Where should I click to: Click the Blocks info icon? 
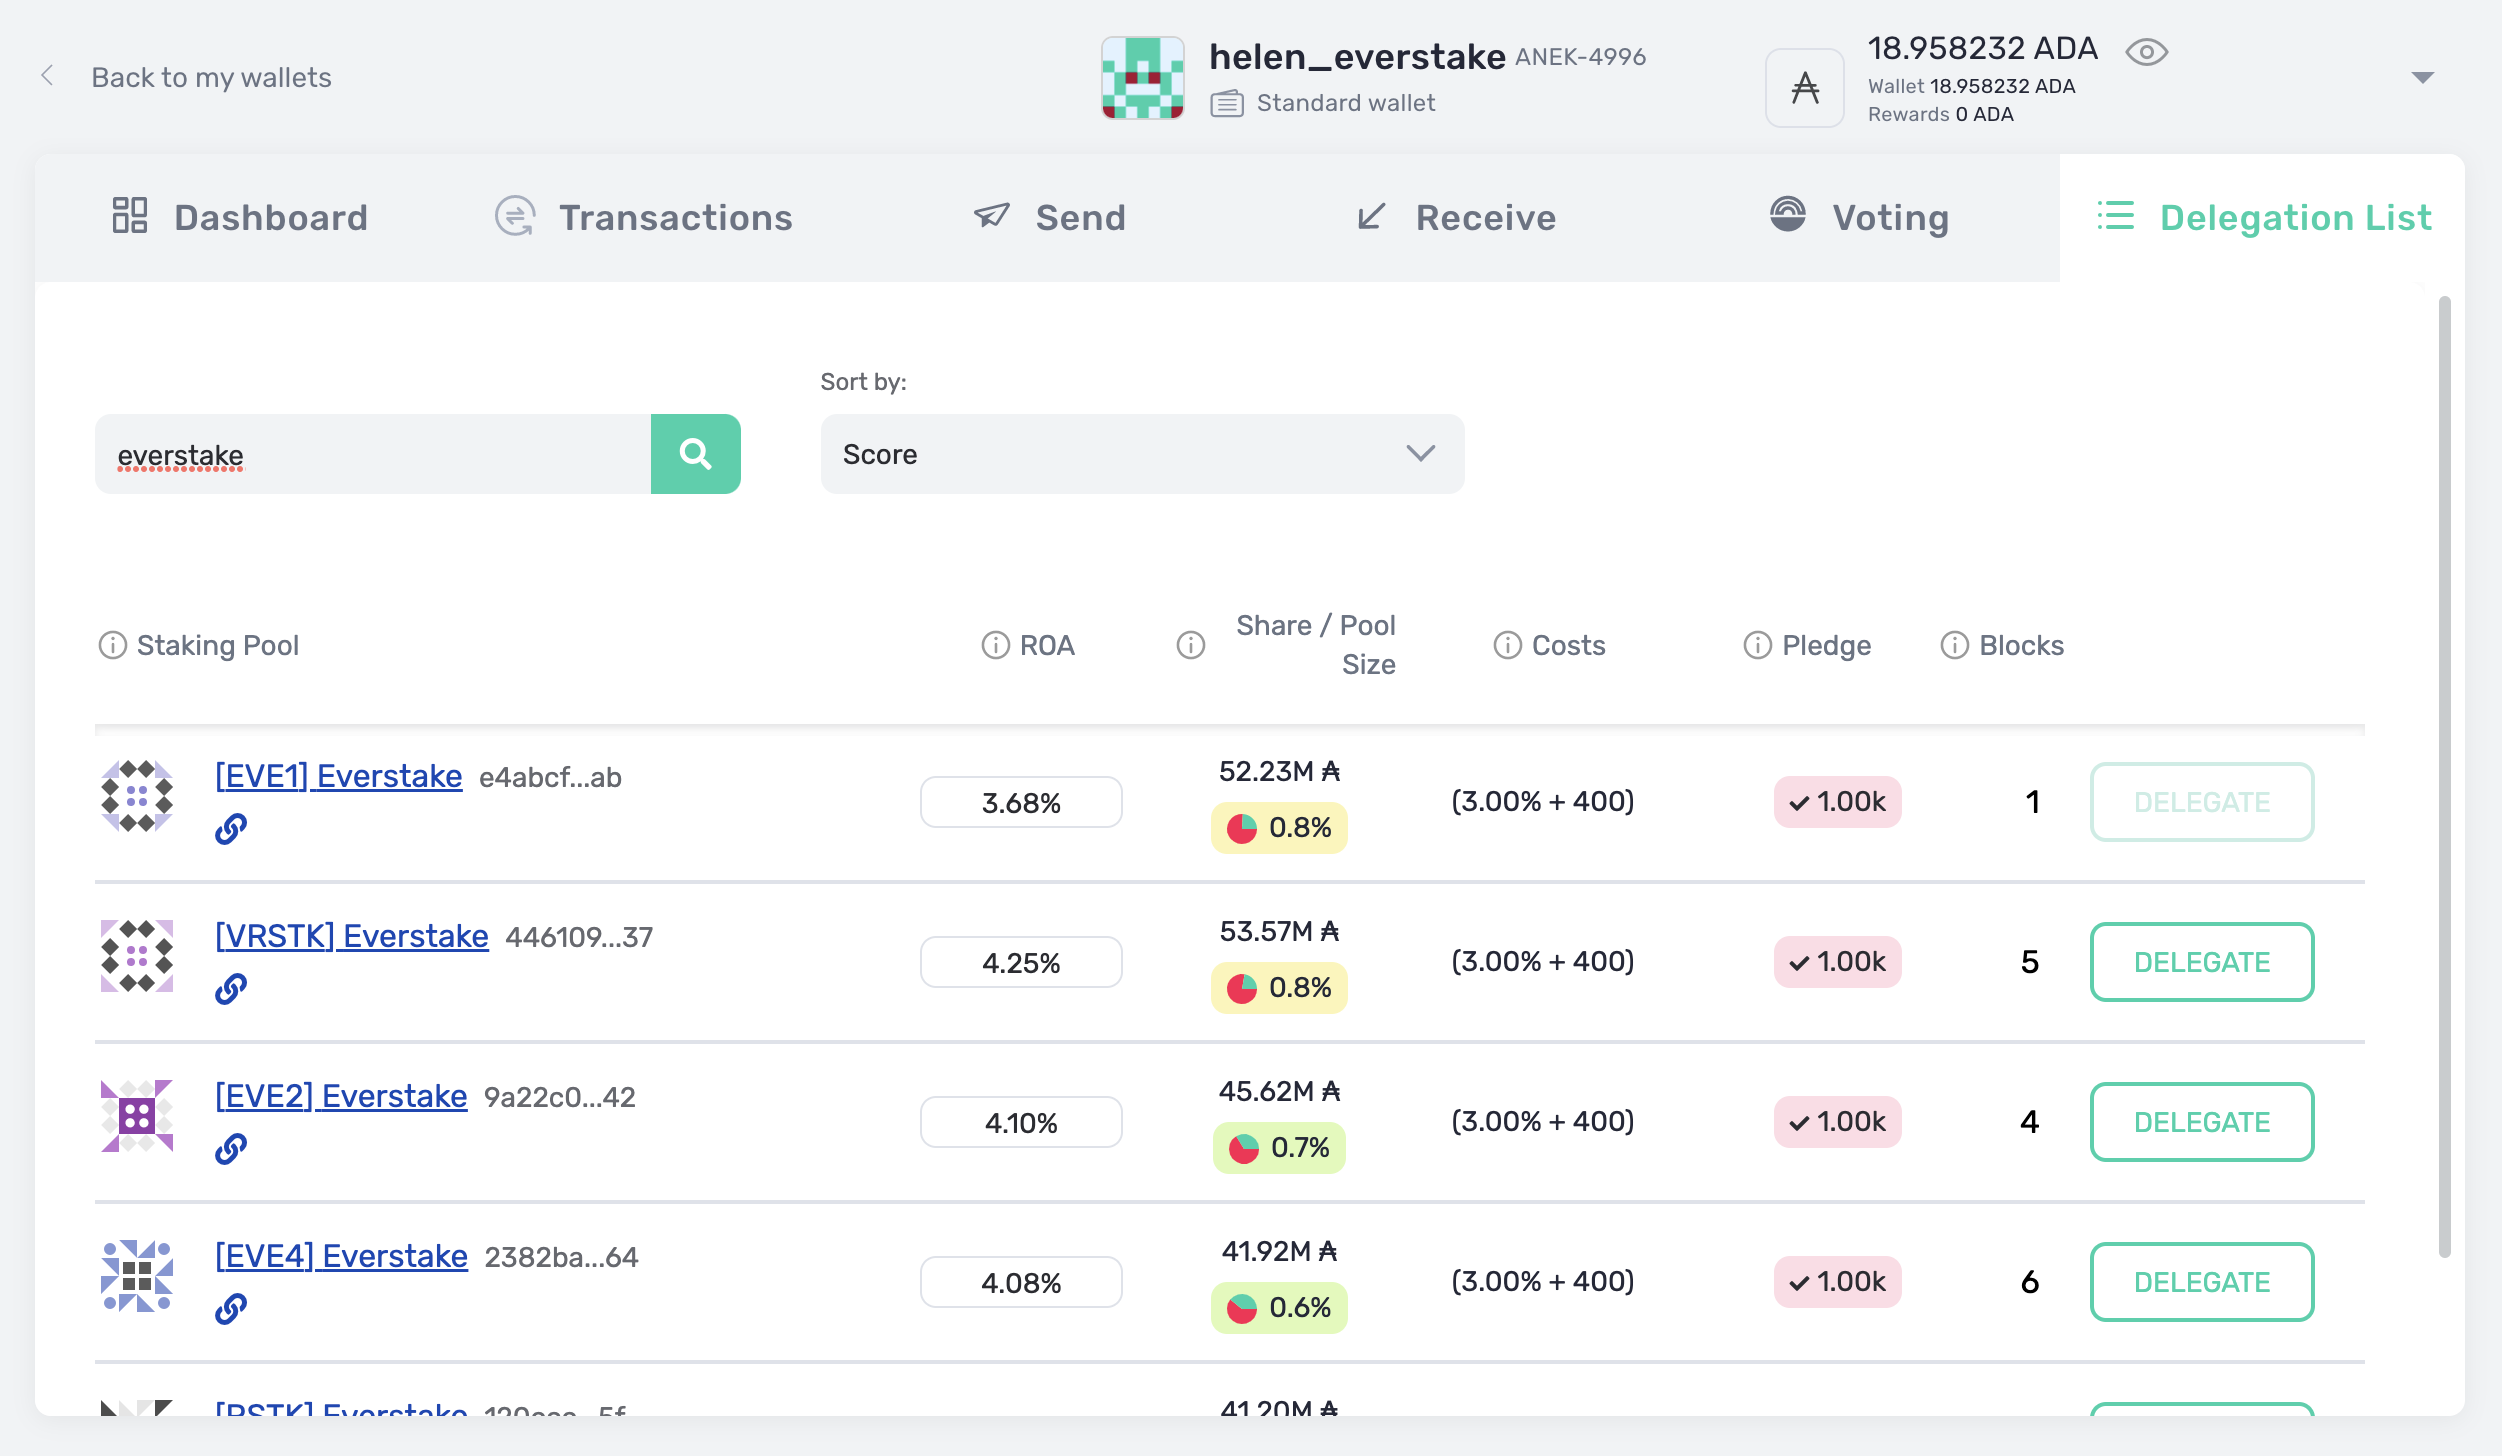tap(1954, 646)
